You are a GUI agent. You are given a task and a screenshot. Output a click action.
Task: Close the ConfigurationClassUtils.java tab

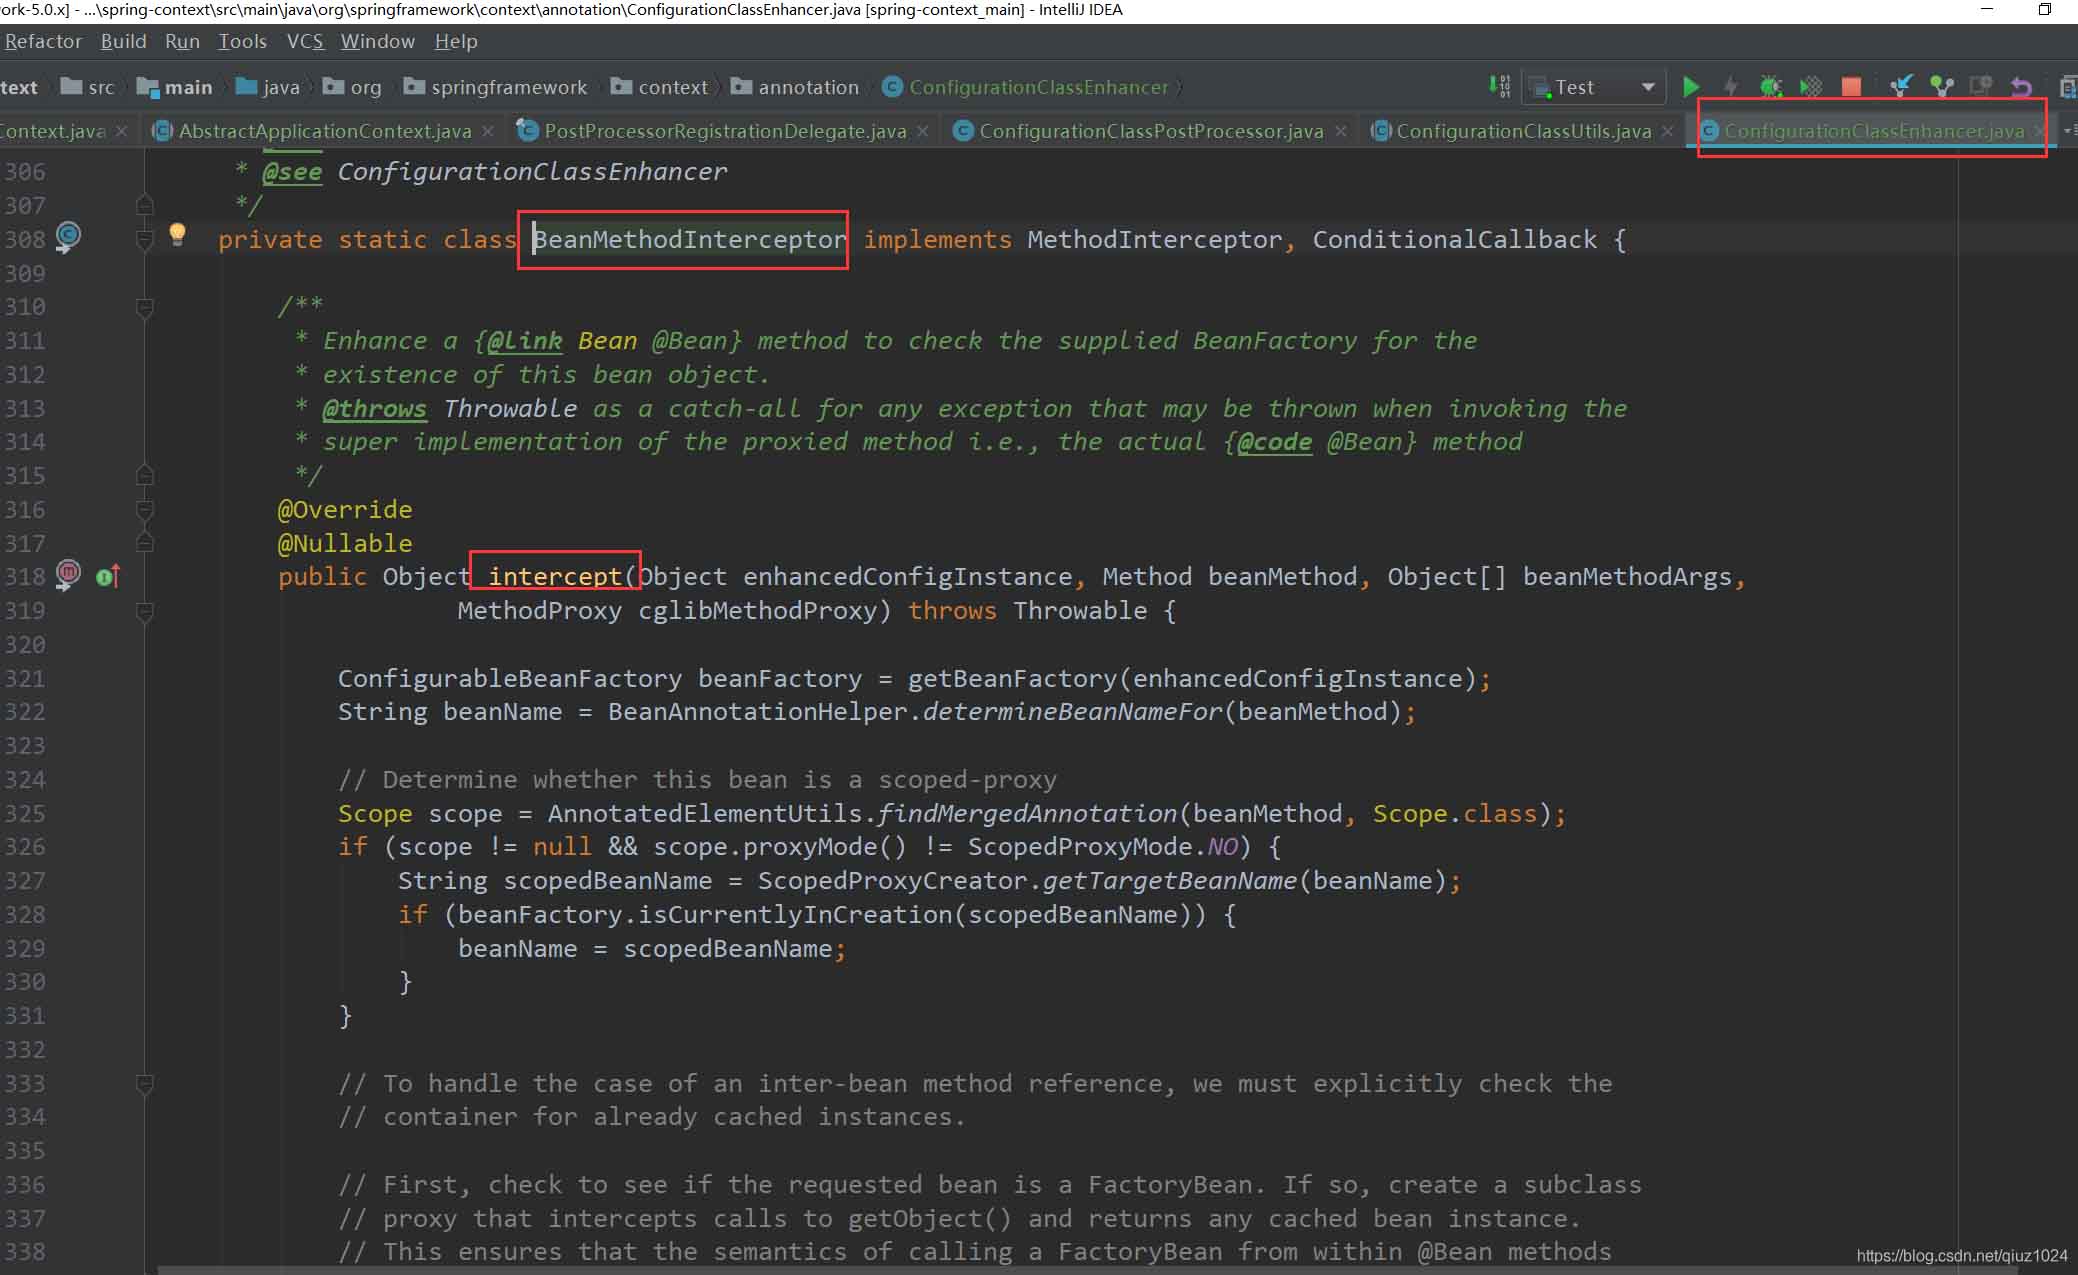pos(1667,131)
